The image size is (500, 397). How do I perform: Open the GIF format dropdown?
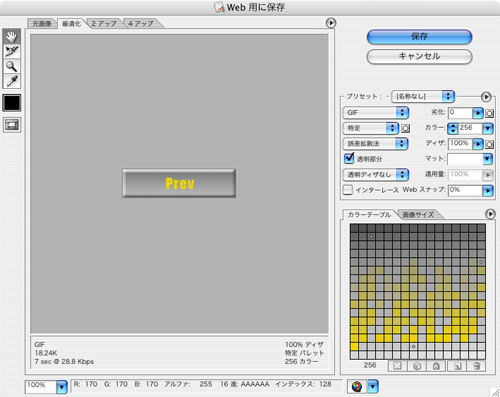(375, 113)
